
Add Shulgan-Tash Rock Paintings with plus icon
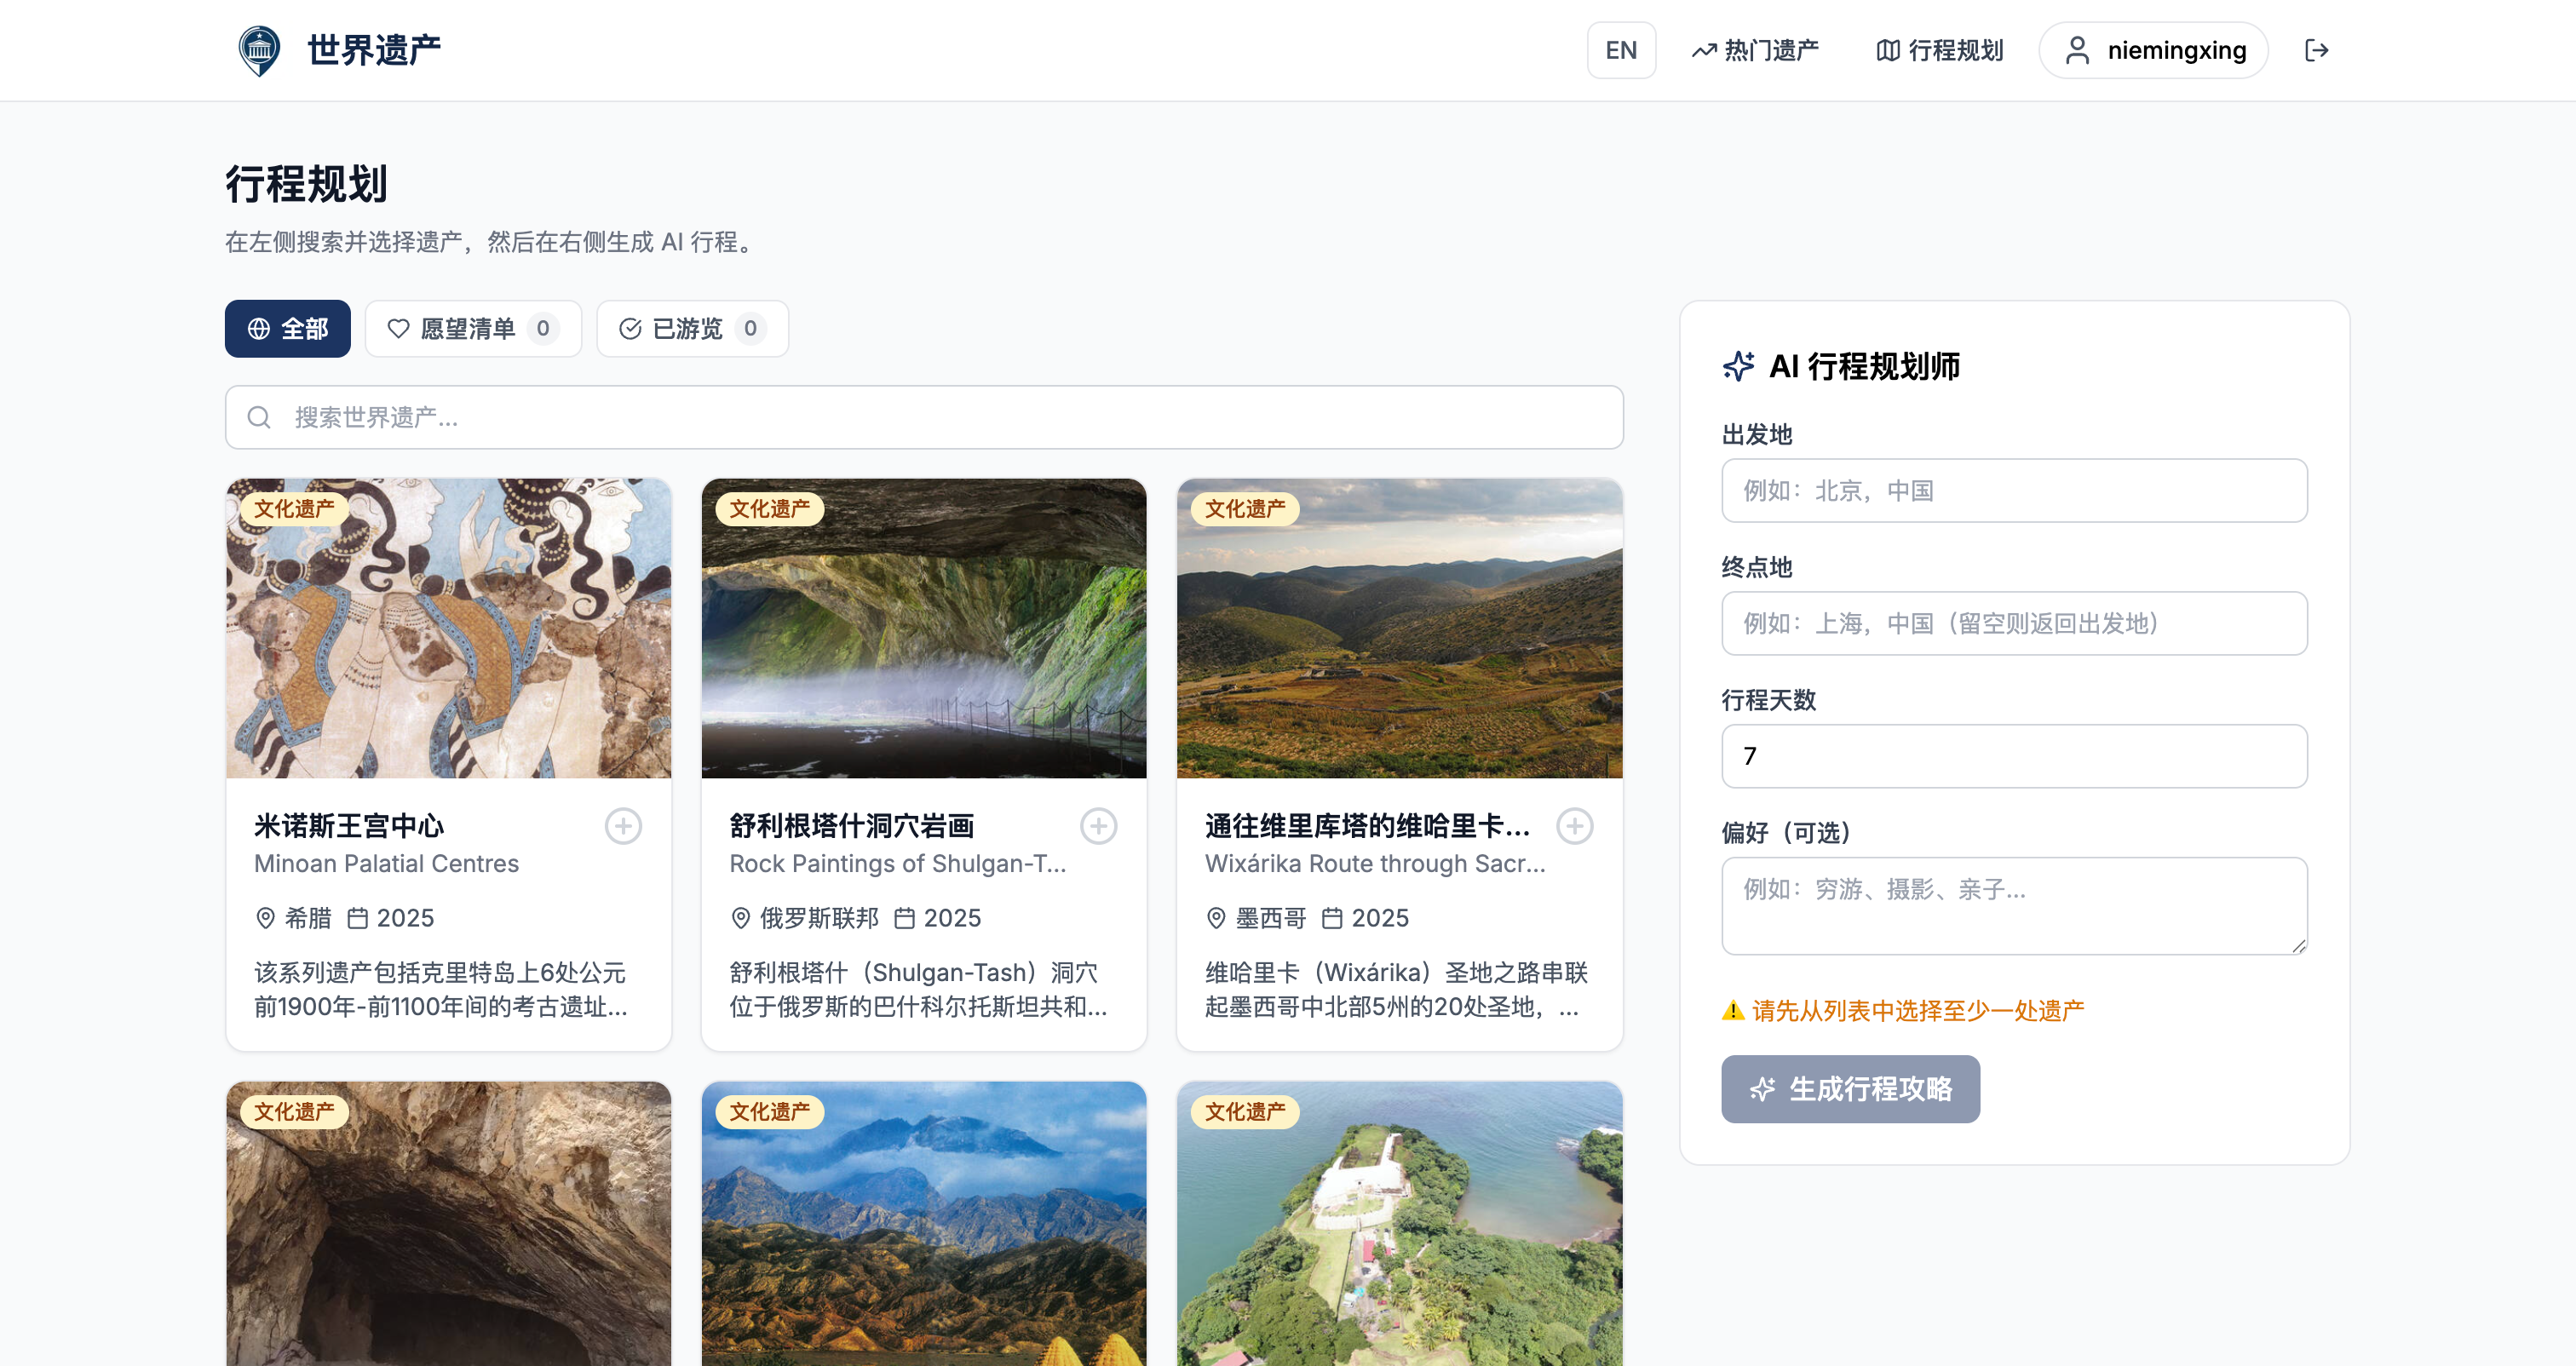(x=1098, y=826)
